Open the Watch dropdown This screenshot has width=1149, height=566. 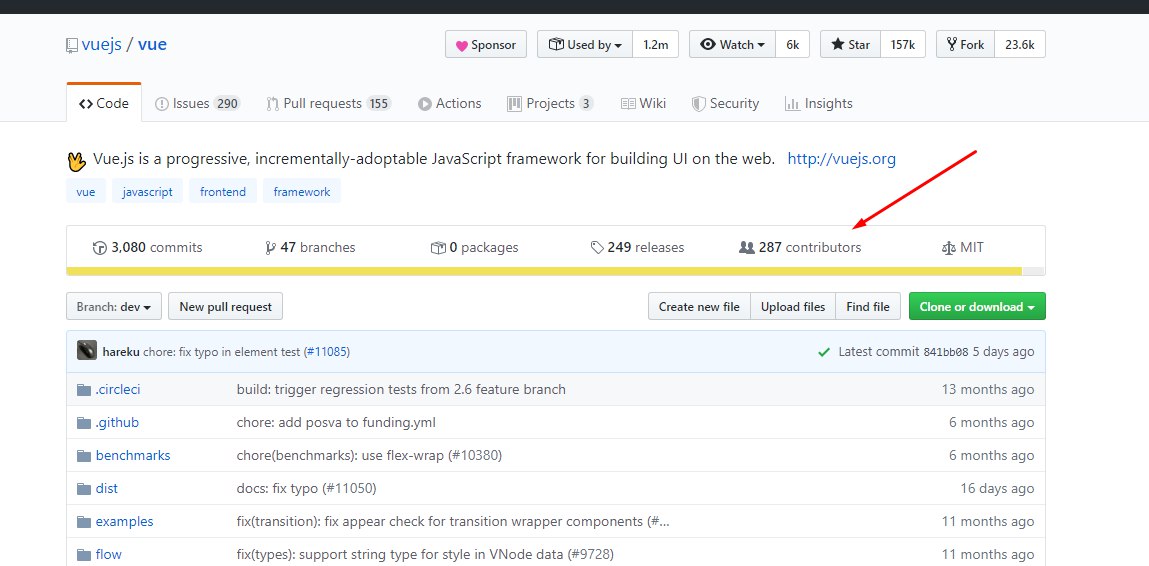pos(732,45)
